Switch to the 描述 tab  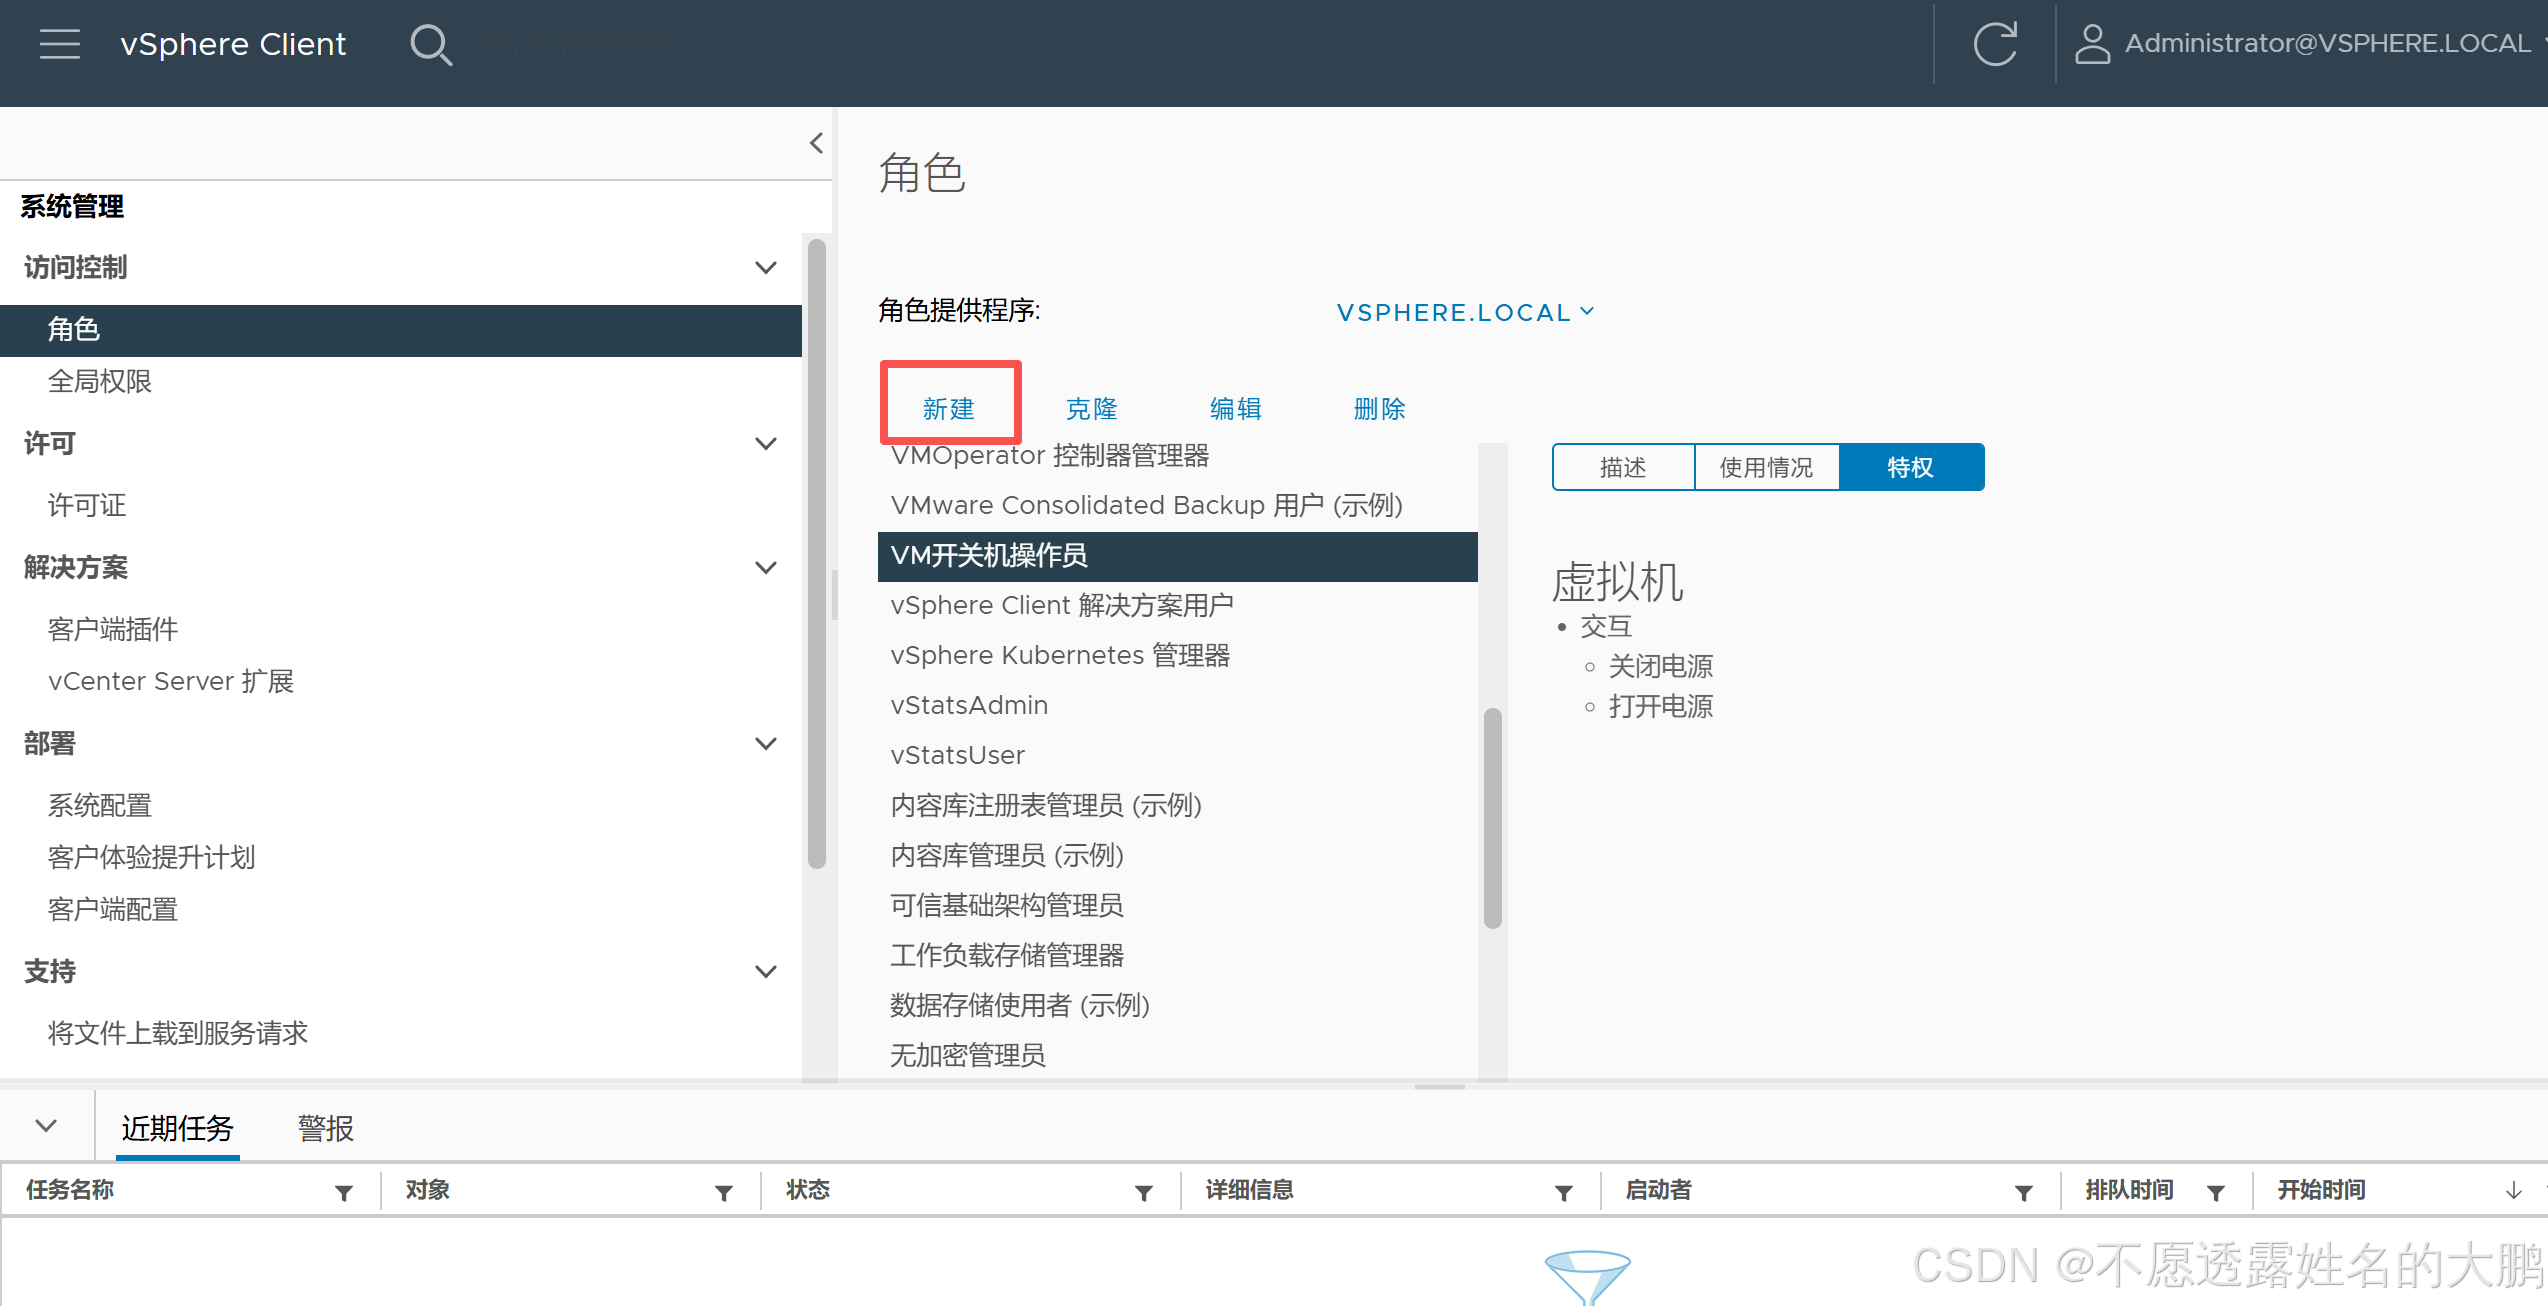coord(1623,467)
